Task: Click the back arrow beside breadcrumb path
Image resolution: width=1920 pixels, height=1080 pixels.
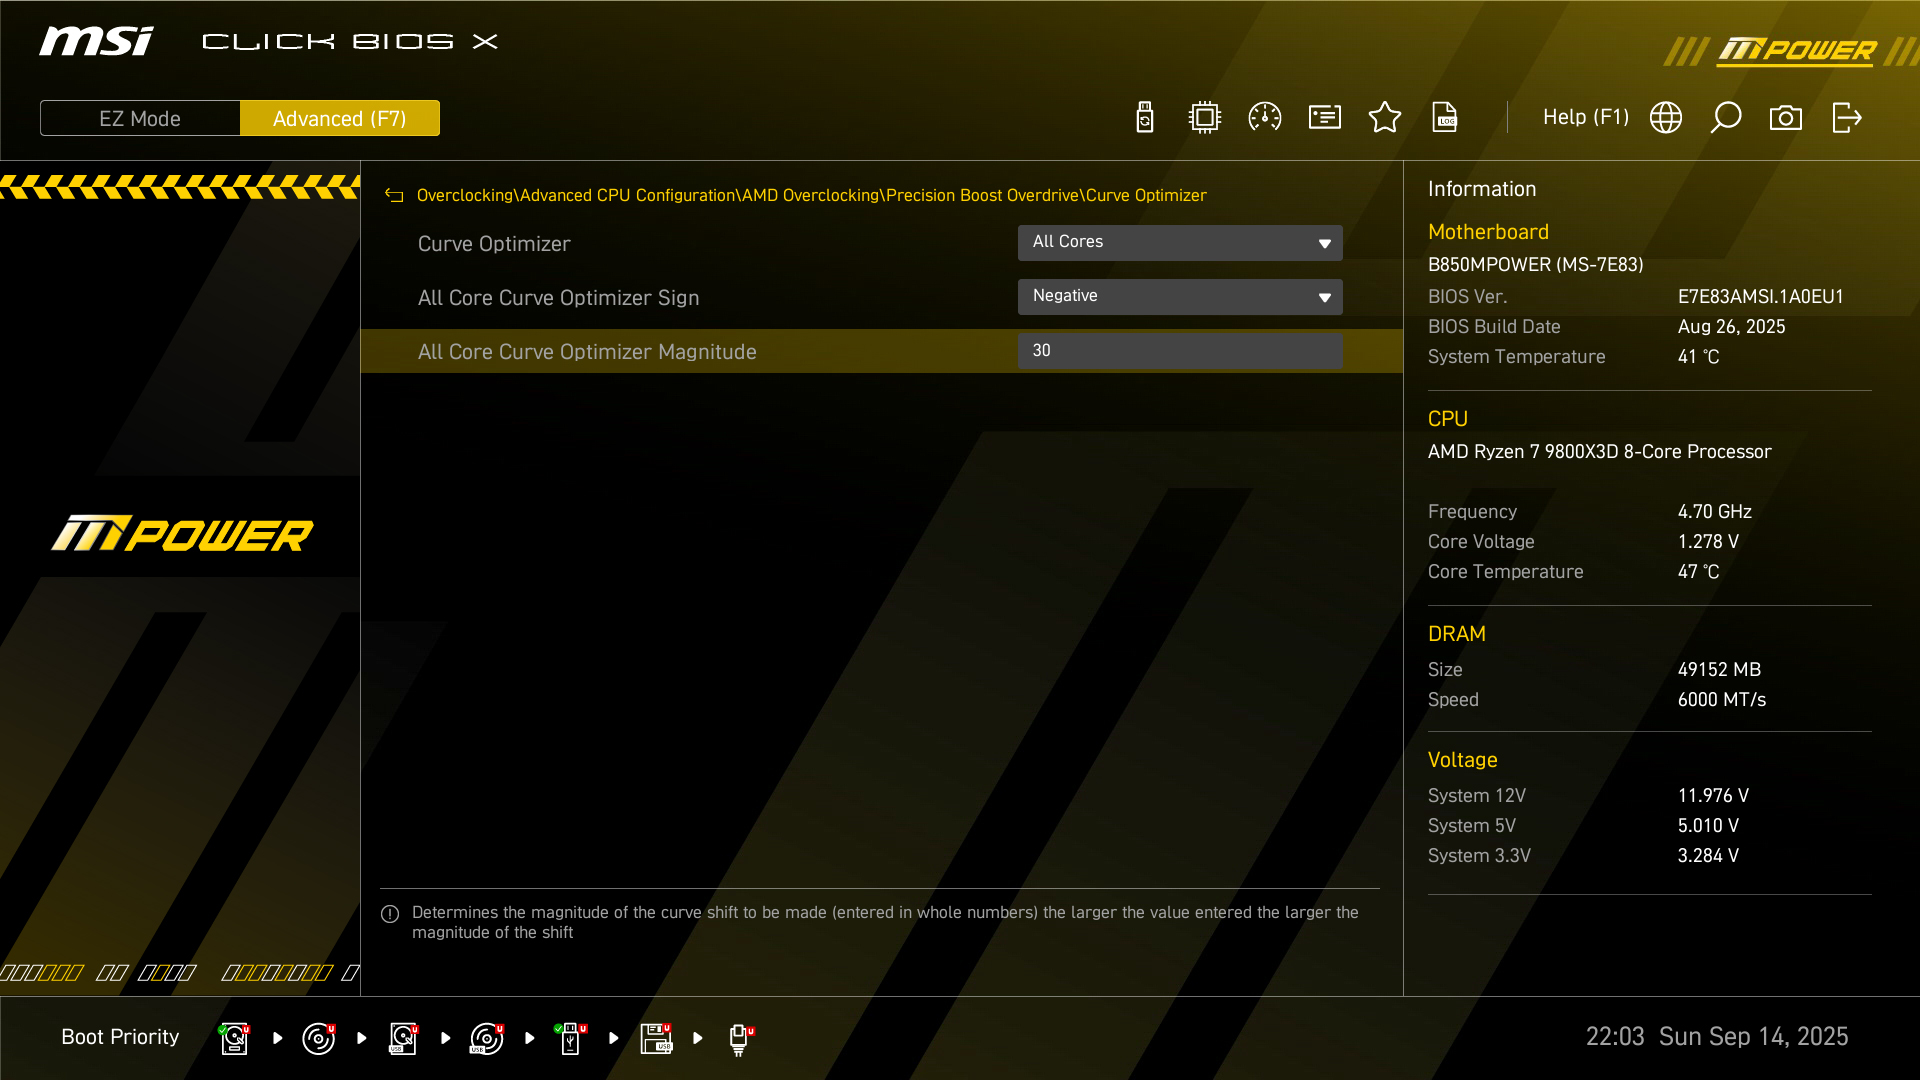Action: pyautogui.click(x=394, y=196)
